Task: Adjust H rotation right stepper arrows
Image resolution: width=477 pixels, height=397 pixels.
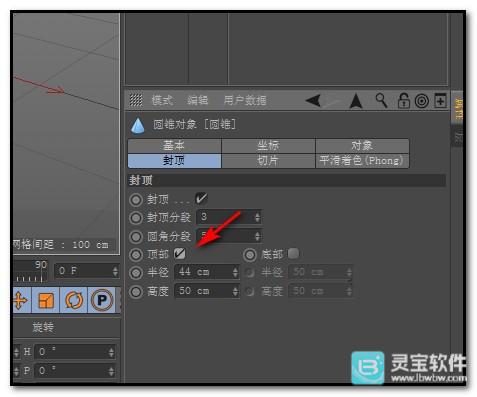Action: [x=111, y=352]
